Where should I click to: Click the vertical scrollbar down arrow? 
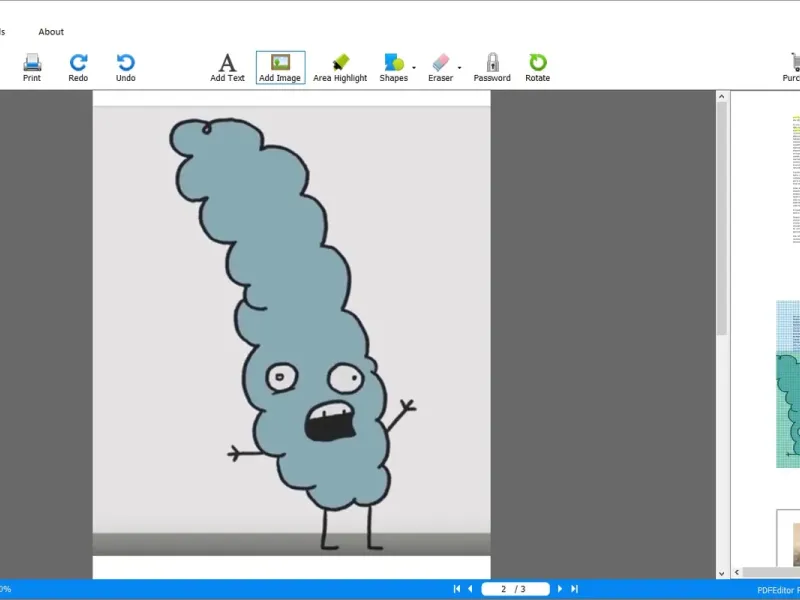point(721,573)
